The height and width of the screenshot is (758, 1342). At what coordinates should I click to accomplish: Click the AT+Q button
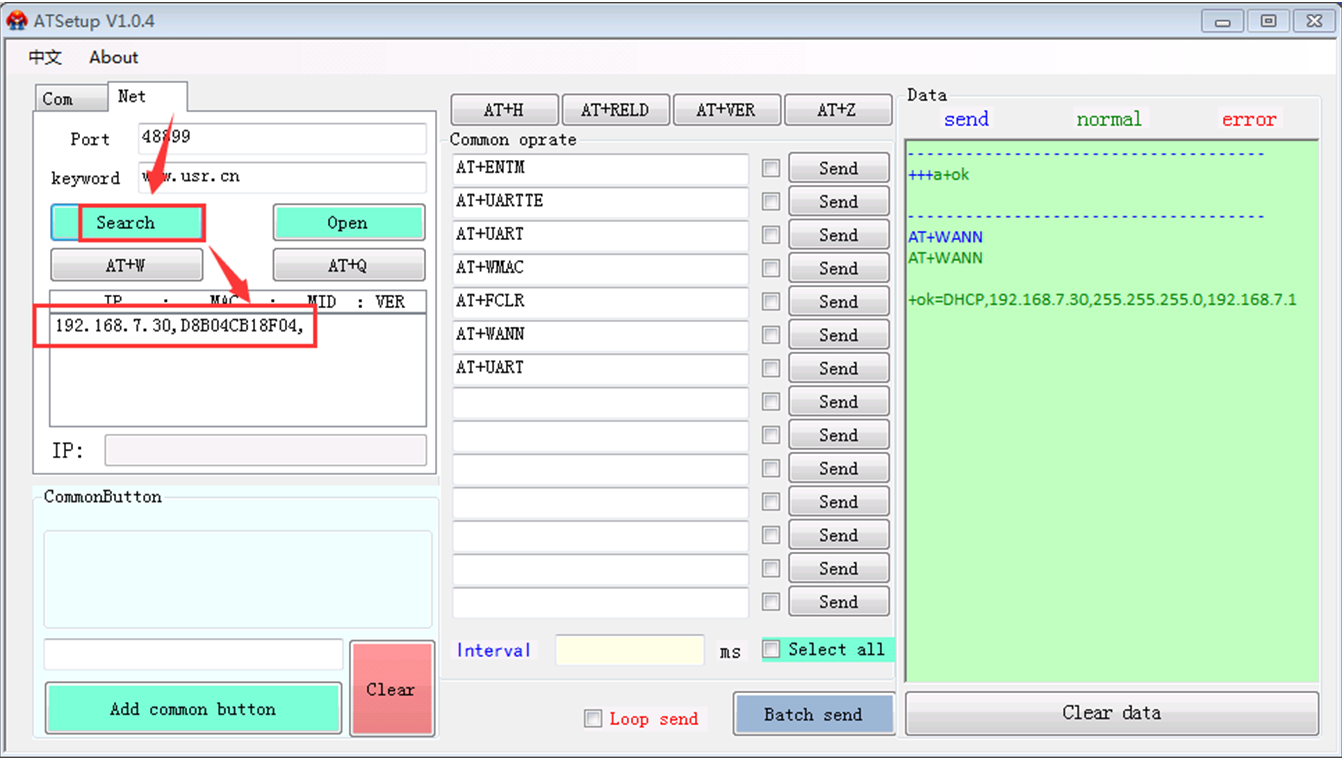pyautogui.click(x=348, y=266)
